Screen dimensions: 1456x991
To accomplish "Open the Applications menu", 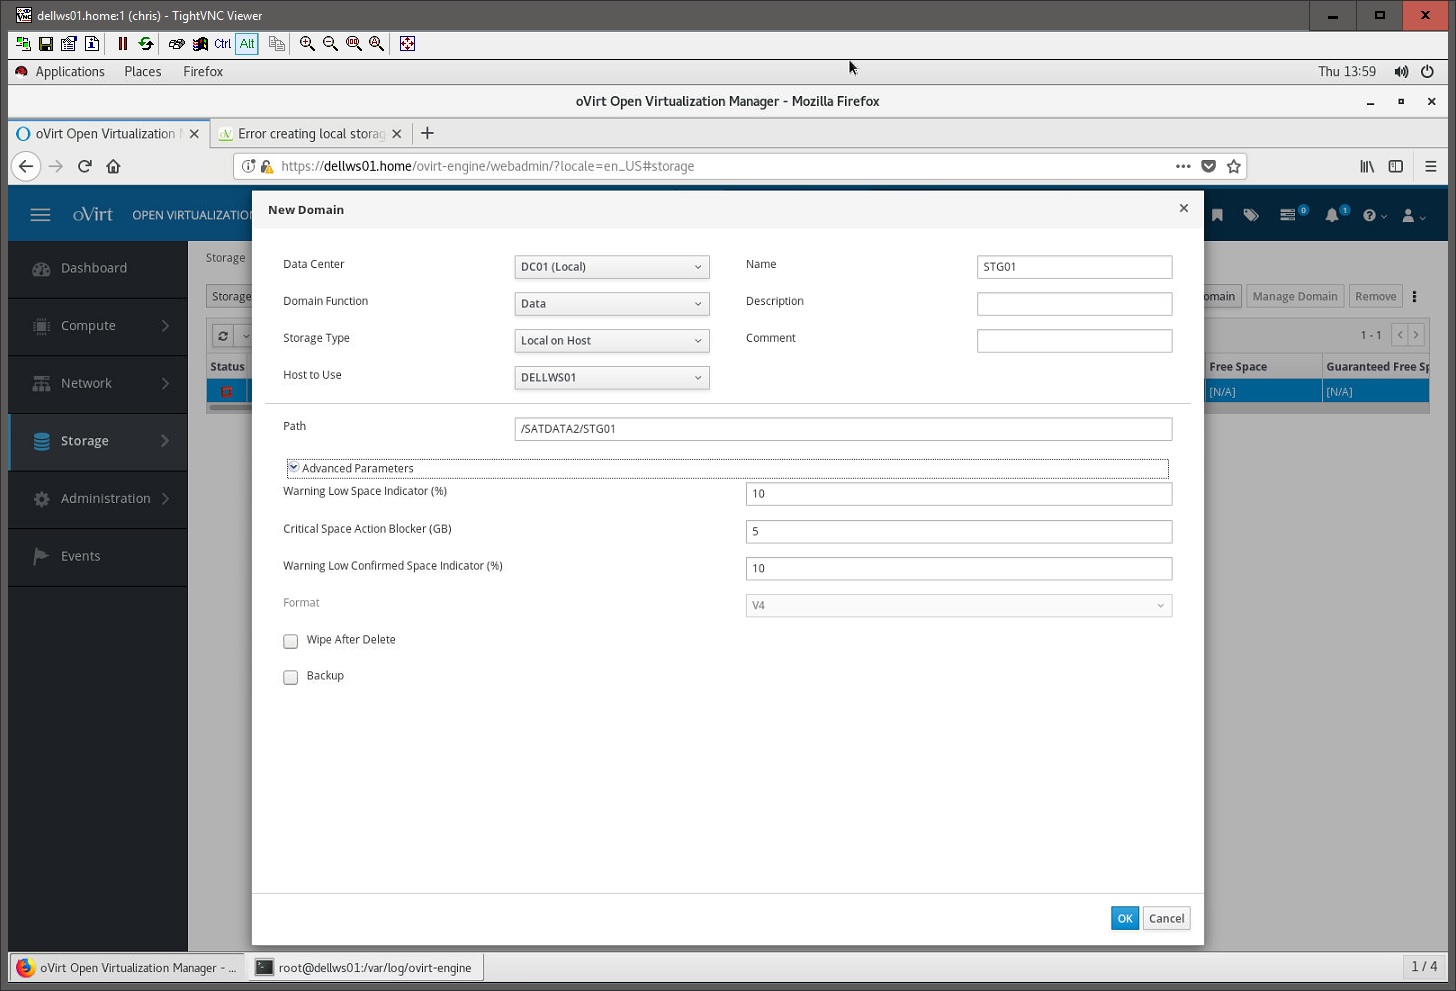I will point(69,72).
